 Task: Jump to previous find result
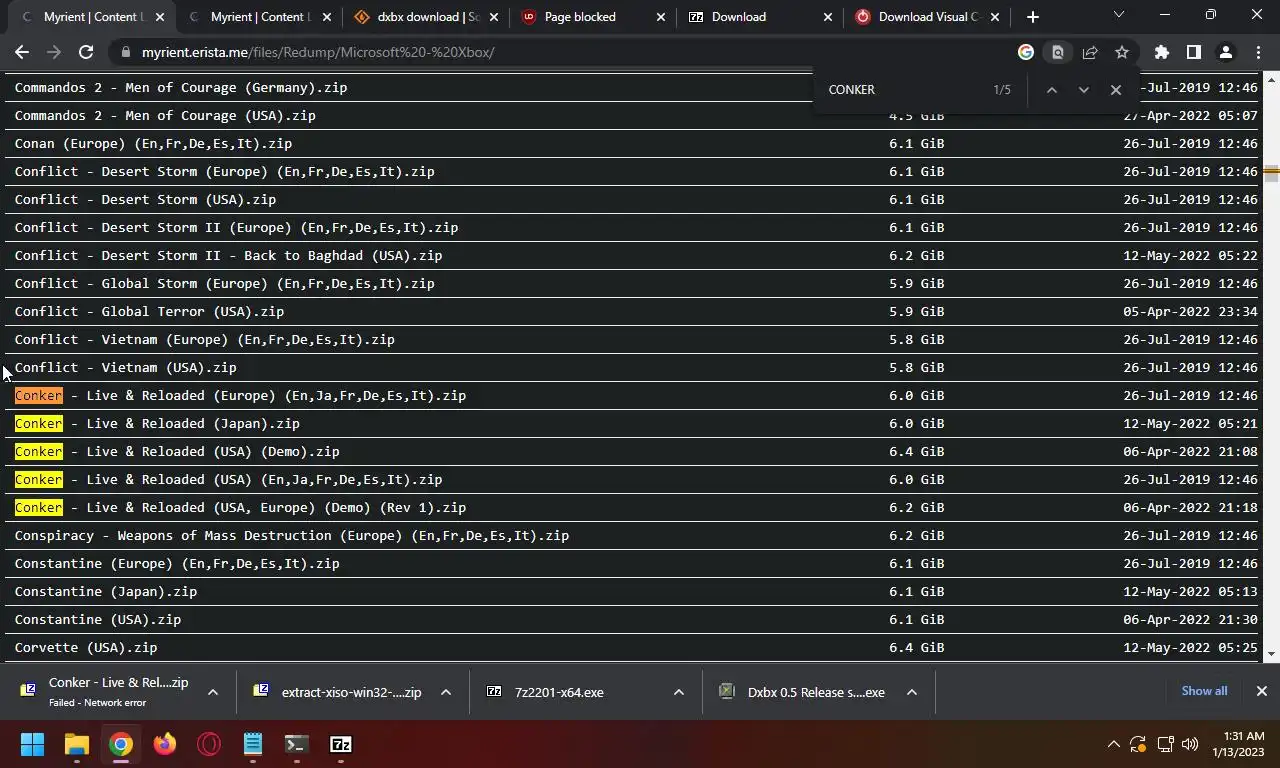(x=1051, y=89)
